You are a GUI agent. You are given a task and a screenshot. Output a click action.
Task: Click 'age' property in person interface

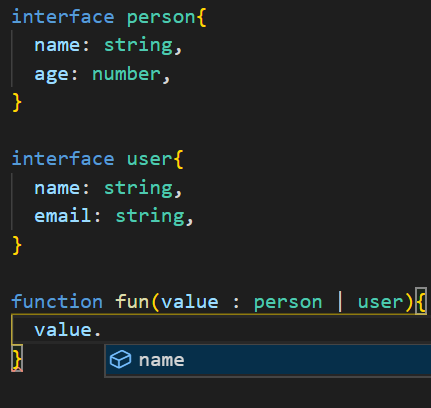click(51, 75)
